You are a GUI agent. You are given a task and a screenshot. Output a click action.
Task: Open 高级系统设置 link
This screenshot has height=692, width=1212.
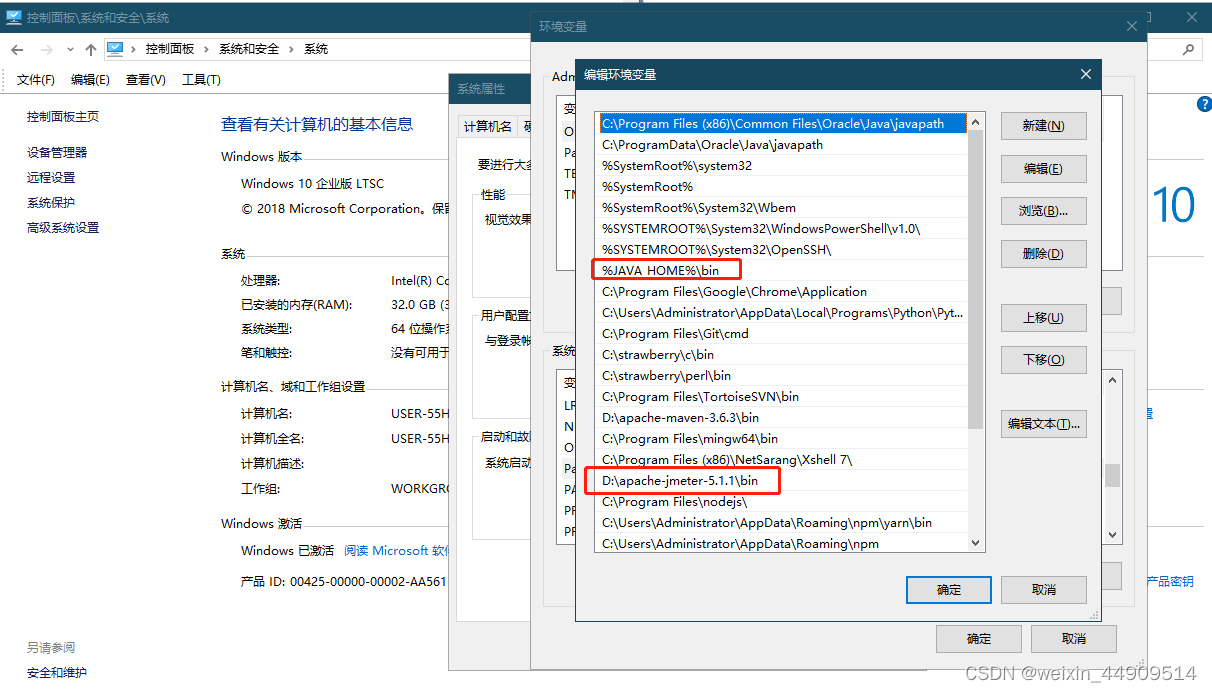click(63, 227)
